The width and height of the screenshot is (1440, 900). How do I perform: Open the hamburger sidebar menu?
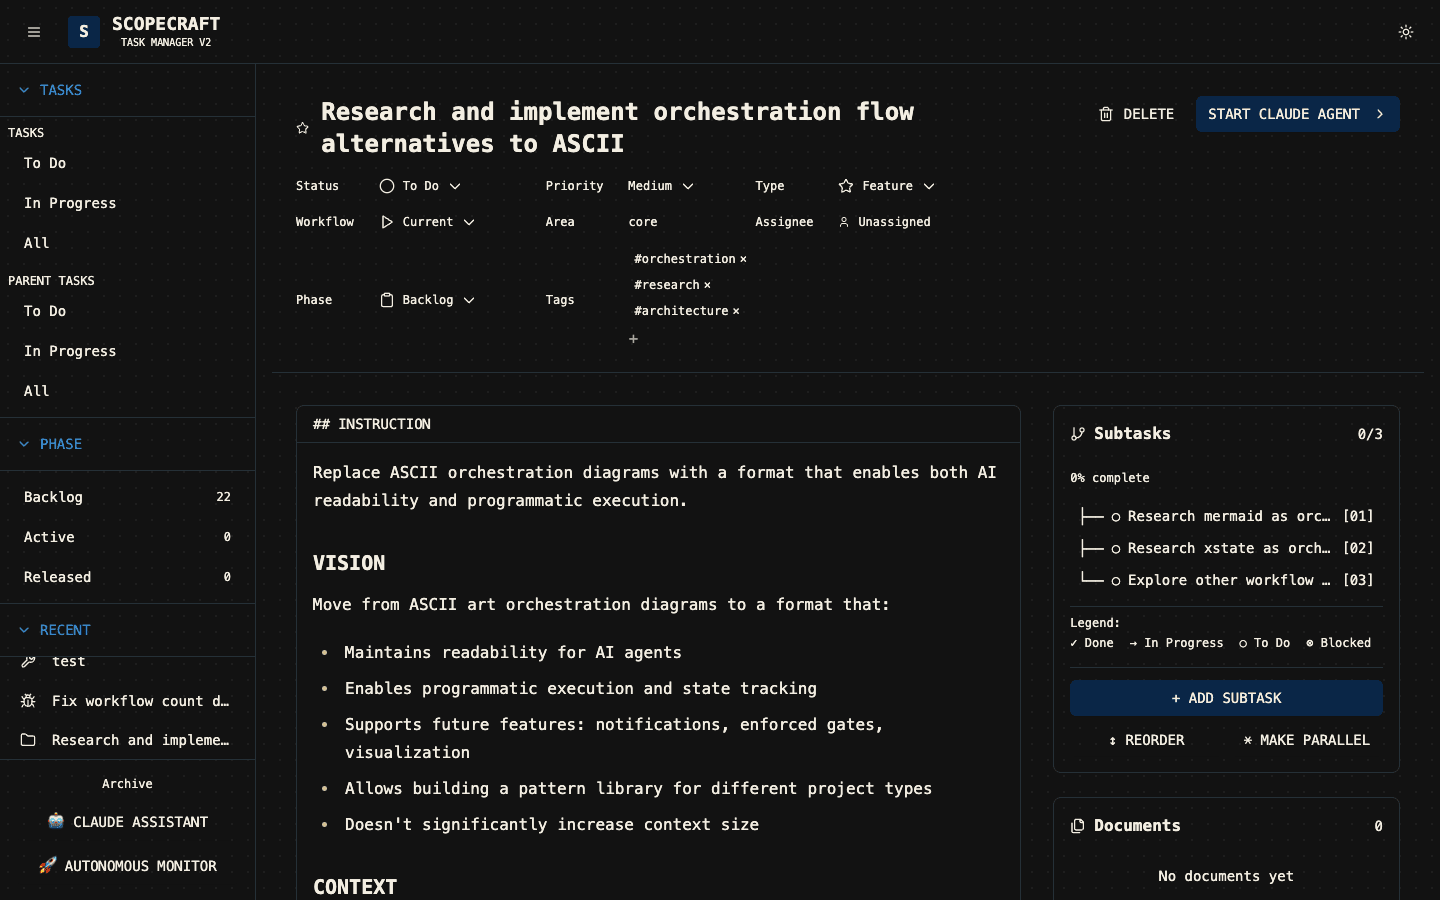point(34,32)
